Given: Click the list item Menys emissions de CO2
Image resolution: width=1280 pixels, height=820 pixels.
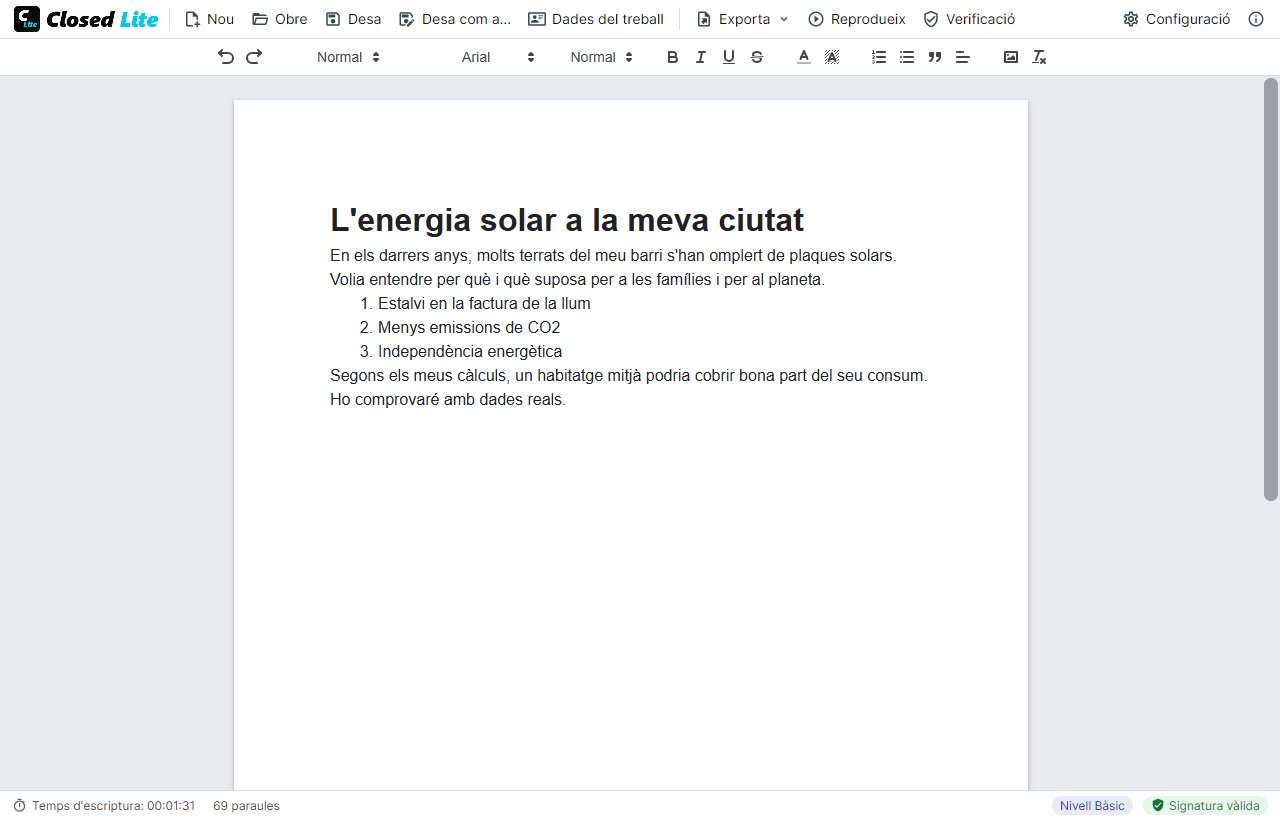Looking at the screenshot, I should pyautogui.click(x=469, y=327).
